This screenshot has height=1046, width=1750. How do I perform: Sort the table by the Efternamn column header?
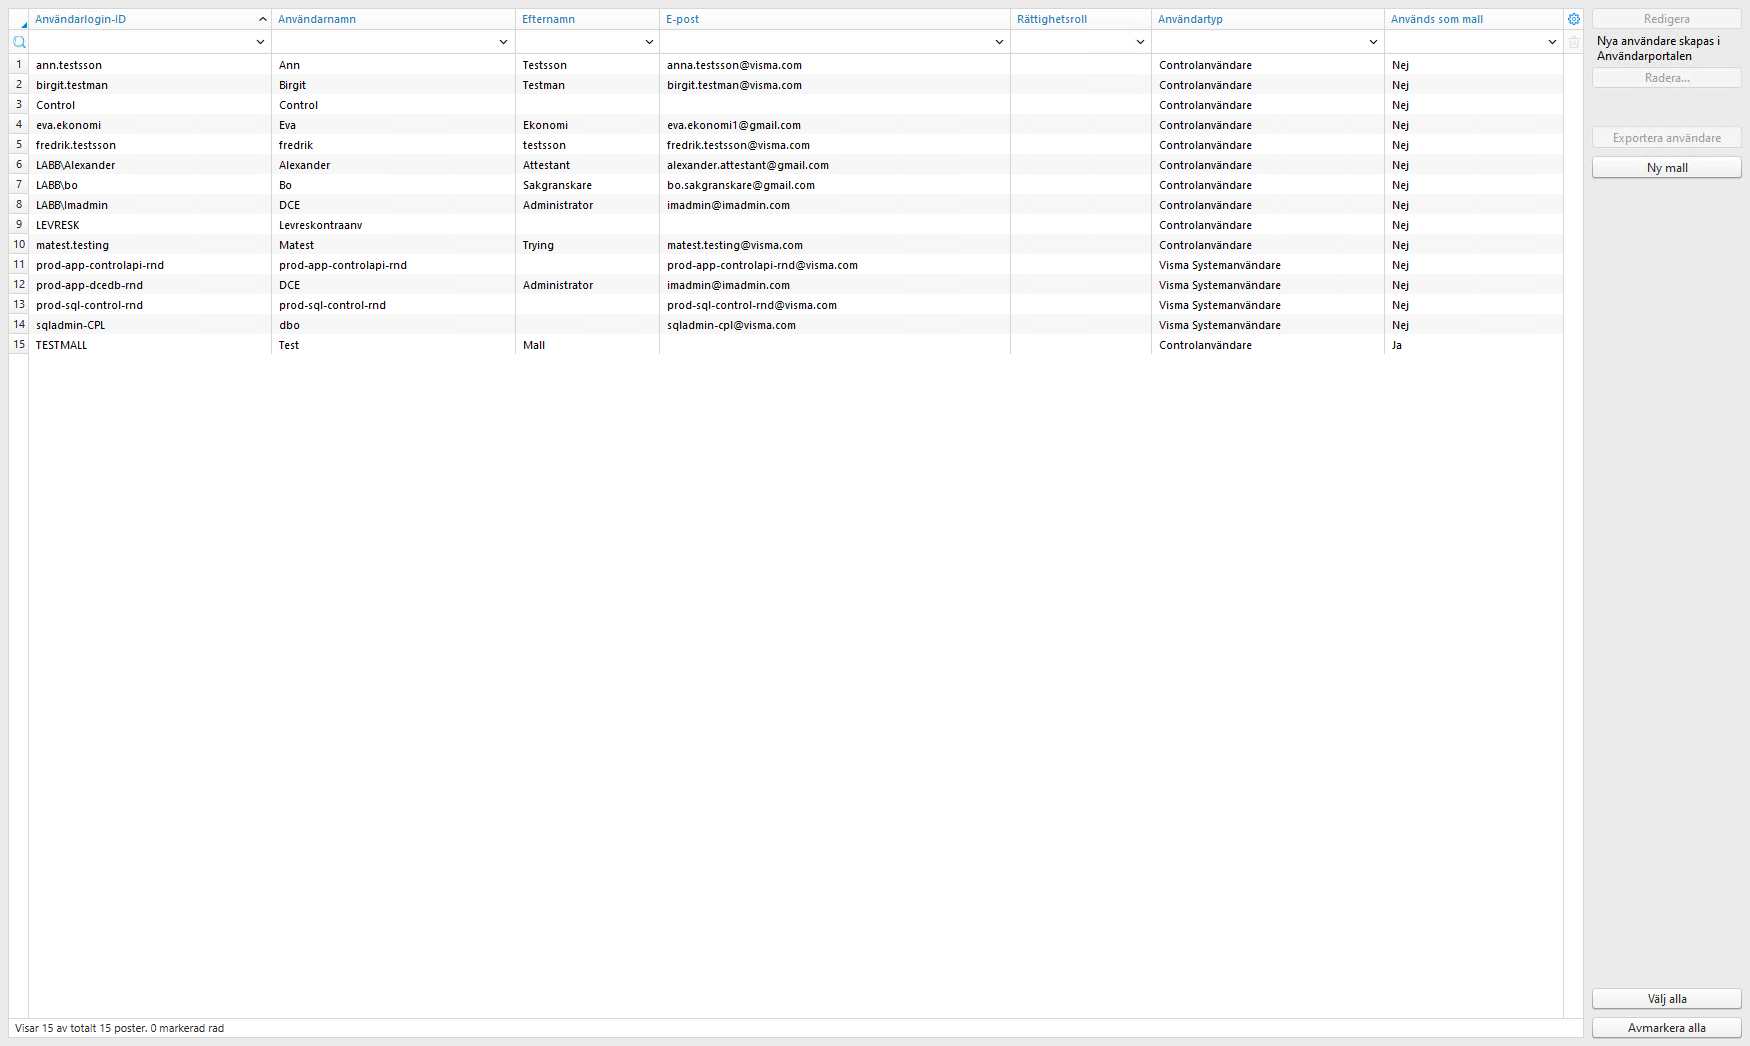tap(587, 18)
